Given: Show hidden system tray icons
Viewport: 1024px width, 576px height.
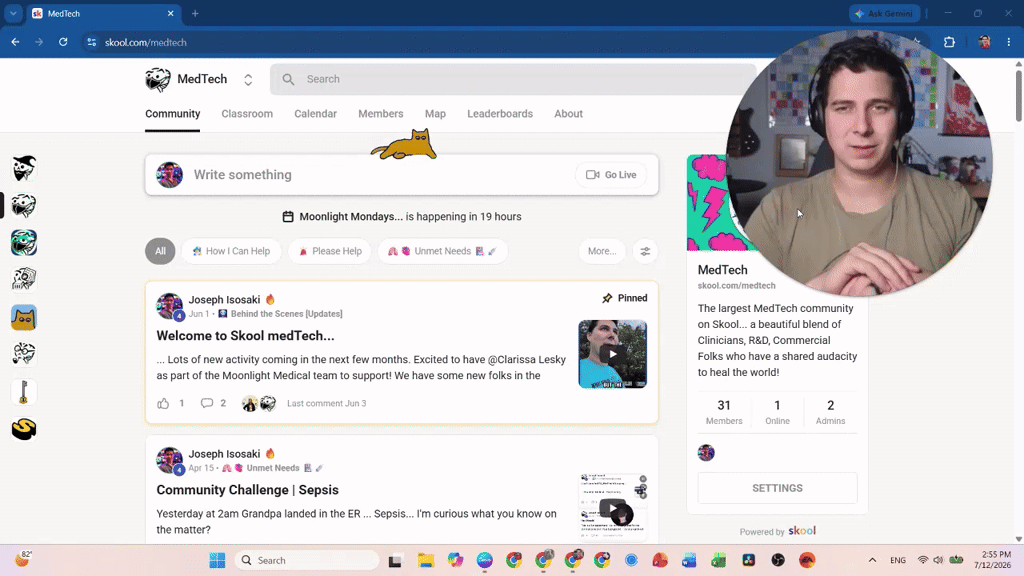Looking at the screenshot, I should point(872,560).
